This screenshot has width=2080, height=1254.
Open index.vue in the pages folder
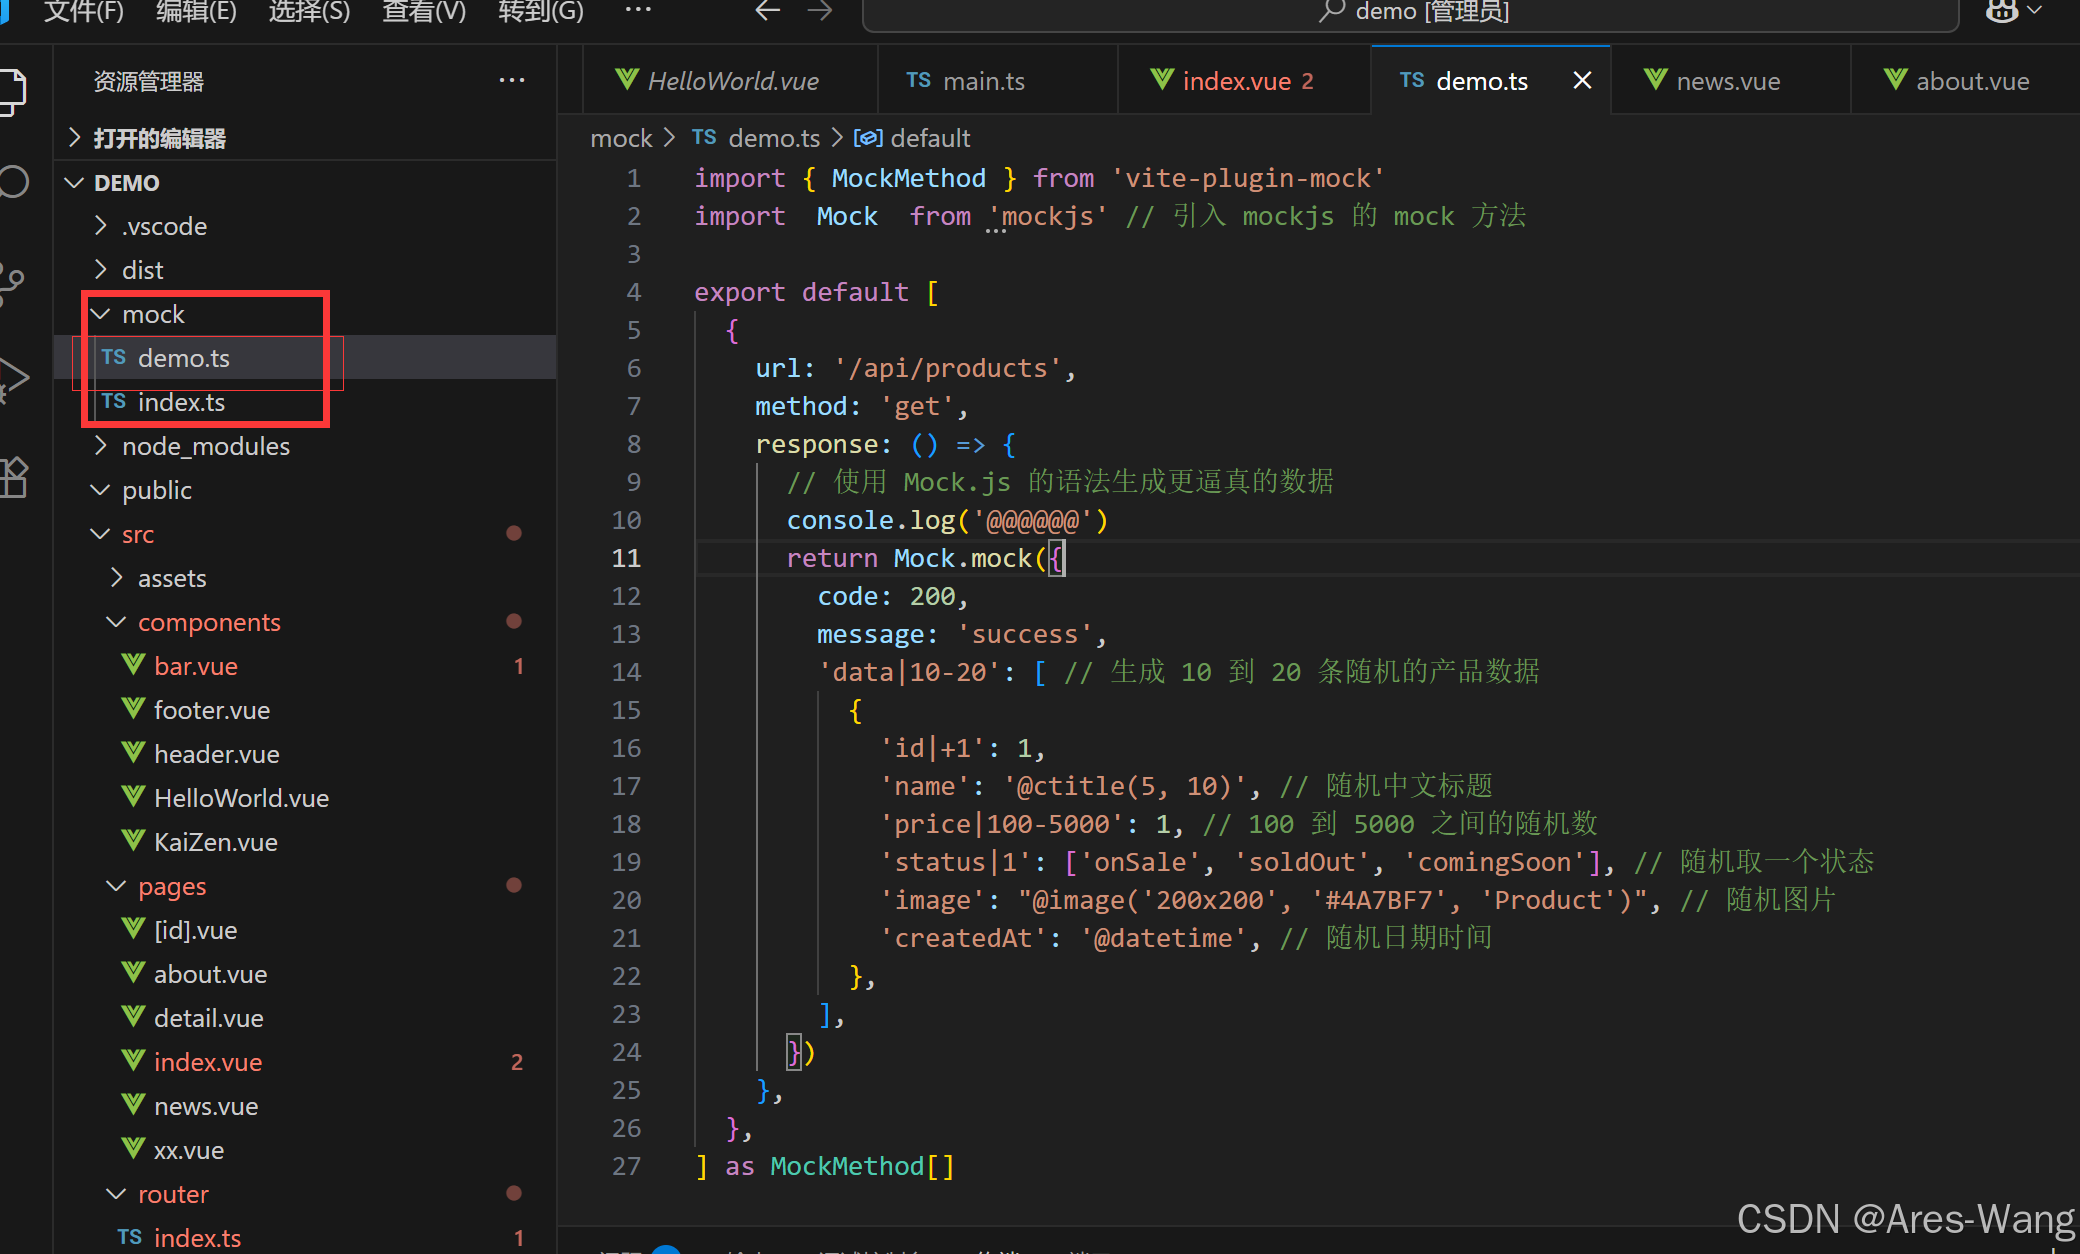click(305, 1062)
